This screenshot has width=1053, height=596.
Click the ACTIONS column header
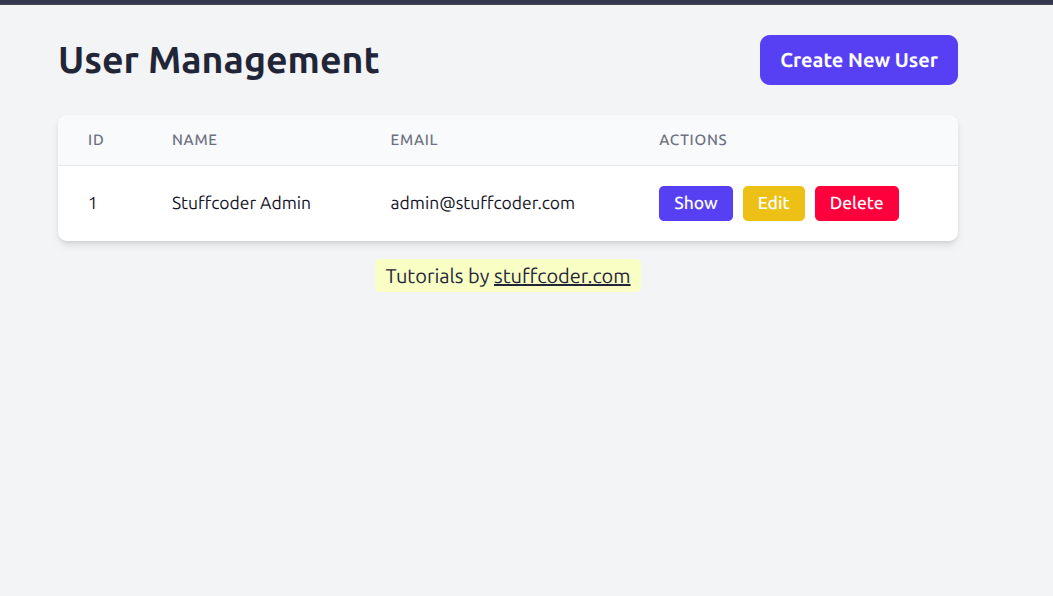[692, 140]
